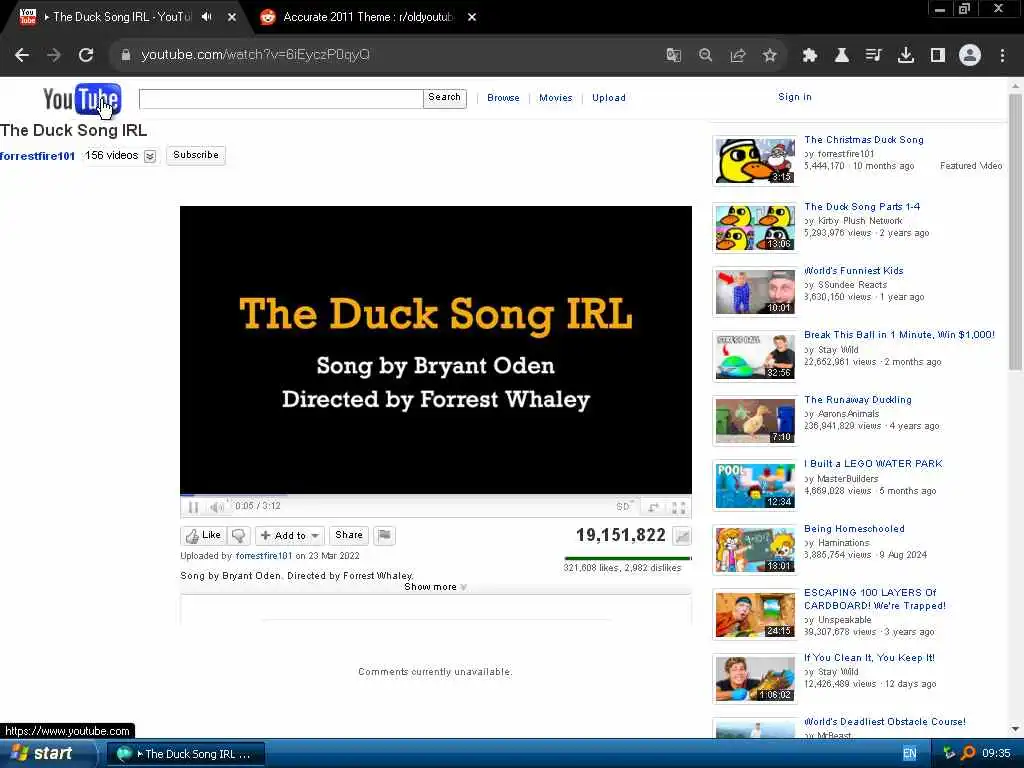
Task: Open Being Homeschooled video thumbnail
Action: click(755, 551)
